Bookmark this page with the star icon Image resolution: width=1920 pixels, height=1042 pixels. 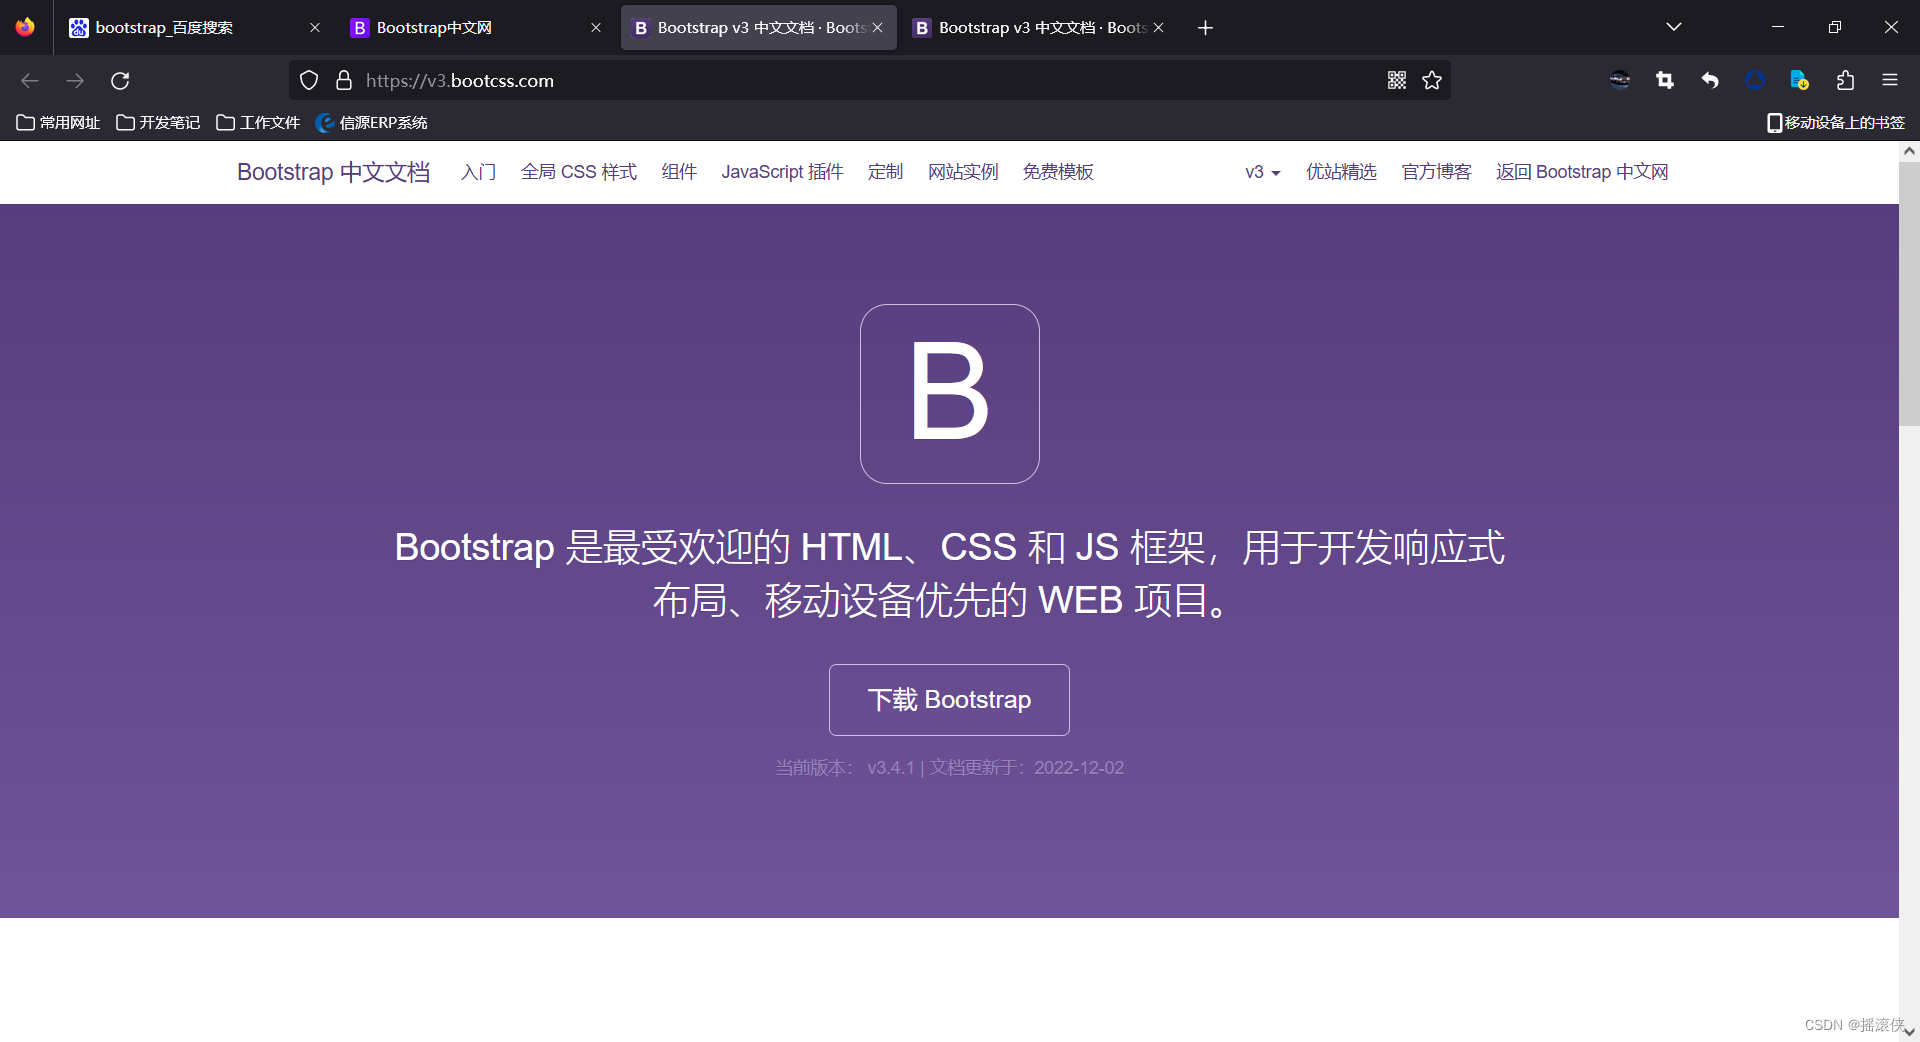(x=1432, y=80)
